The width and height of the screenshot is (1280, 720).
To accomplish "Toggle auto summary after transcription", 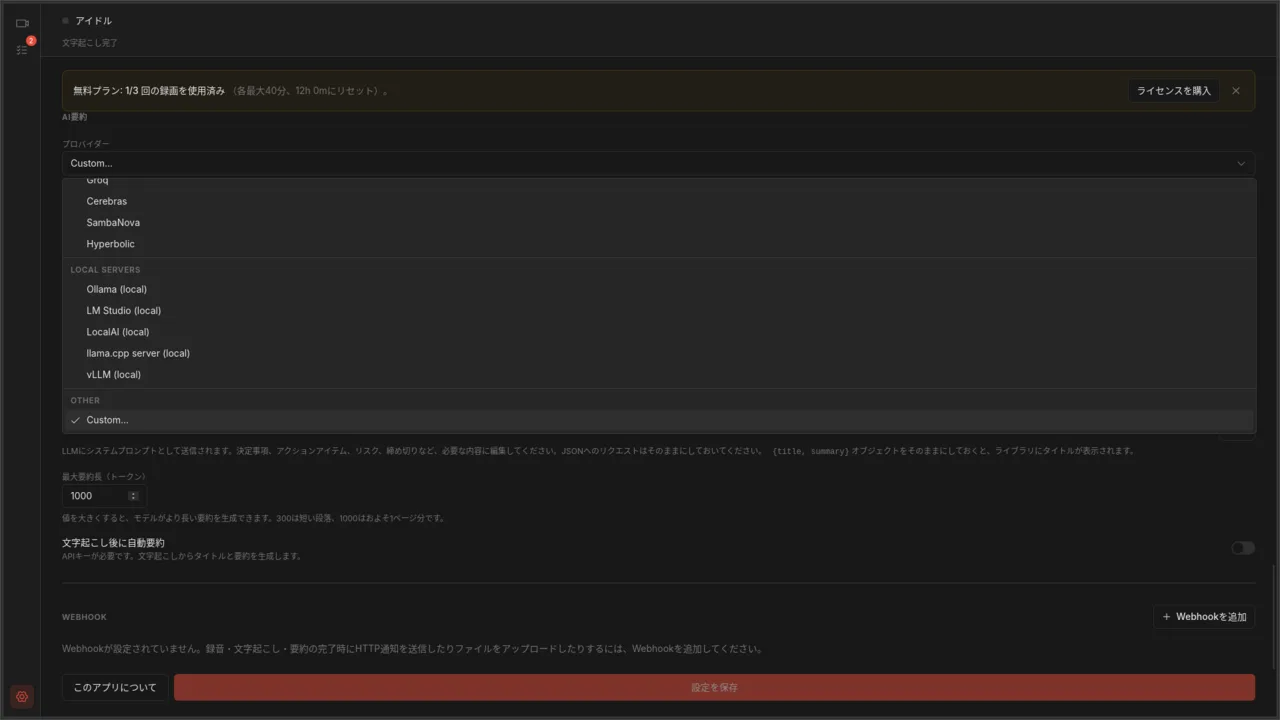I will (1243, 548).
